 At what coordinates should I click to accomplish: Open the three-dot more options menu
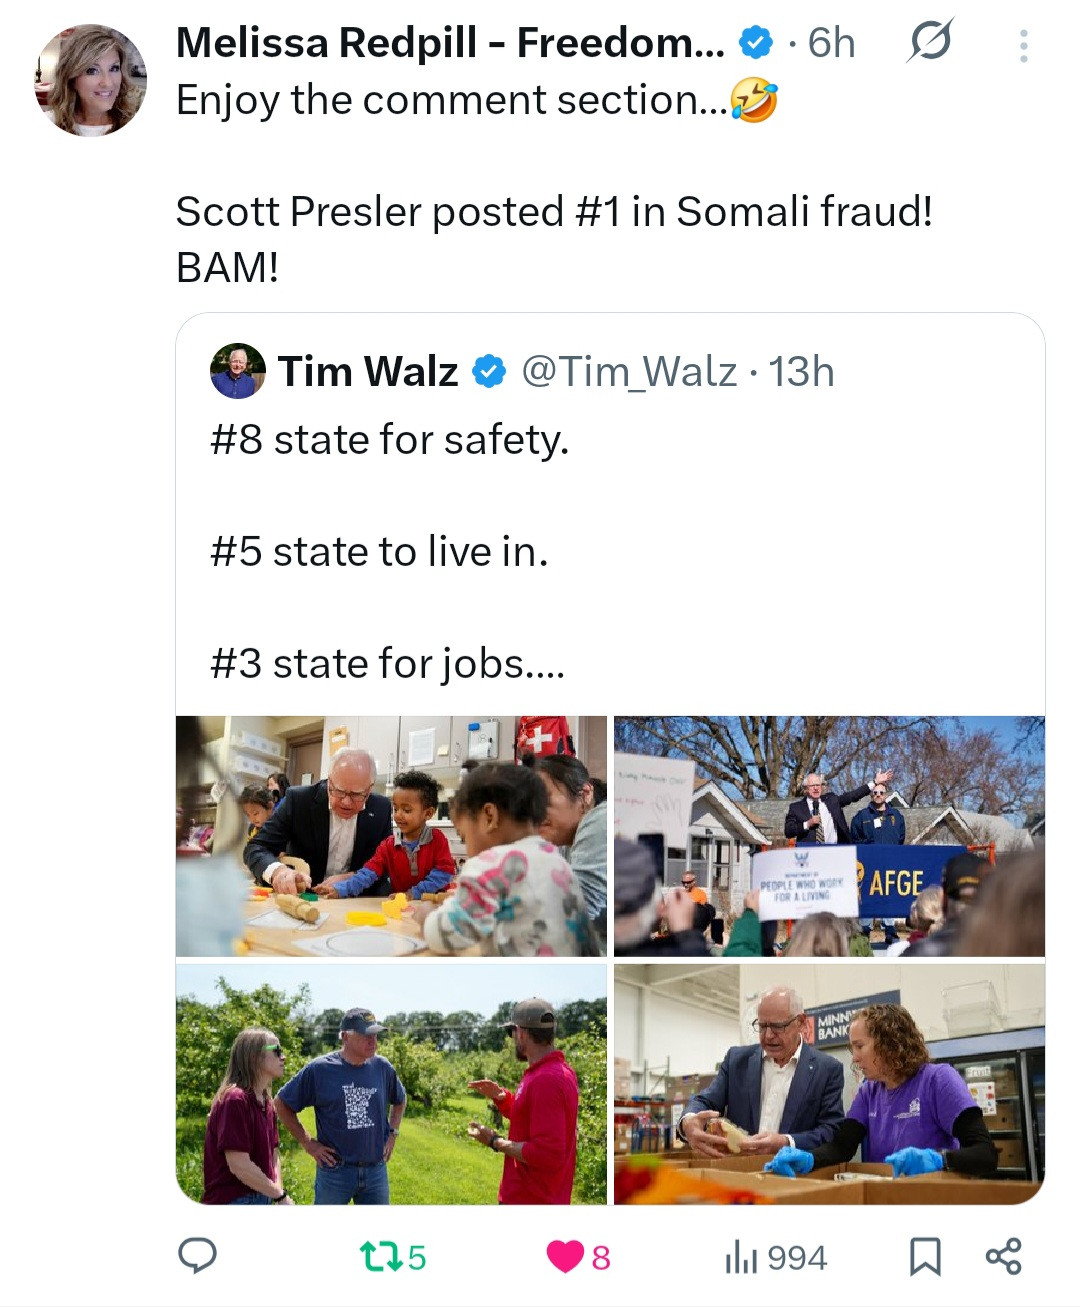click(x=1023, y=46)
